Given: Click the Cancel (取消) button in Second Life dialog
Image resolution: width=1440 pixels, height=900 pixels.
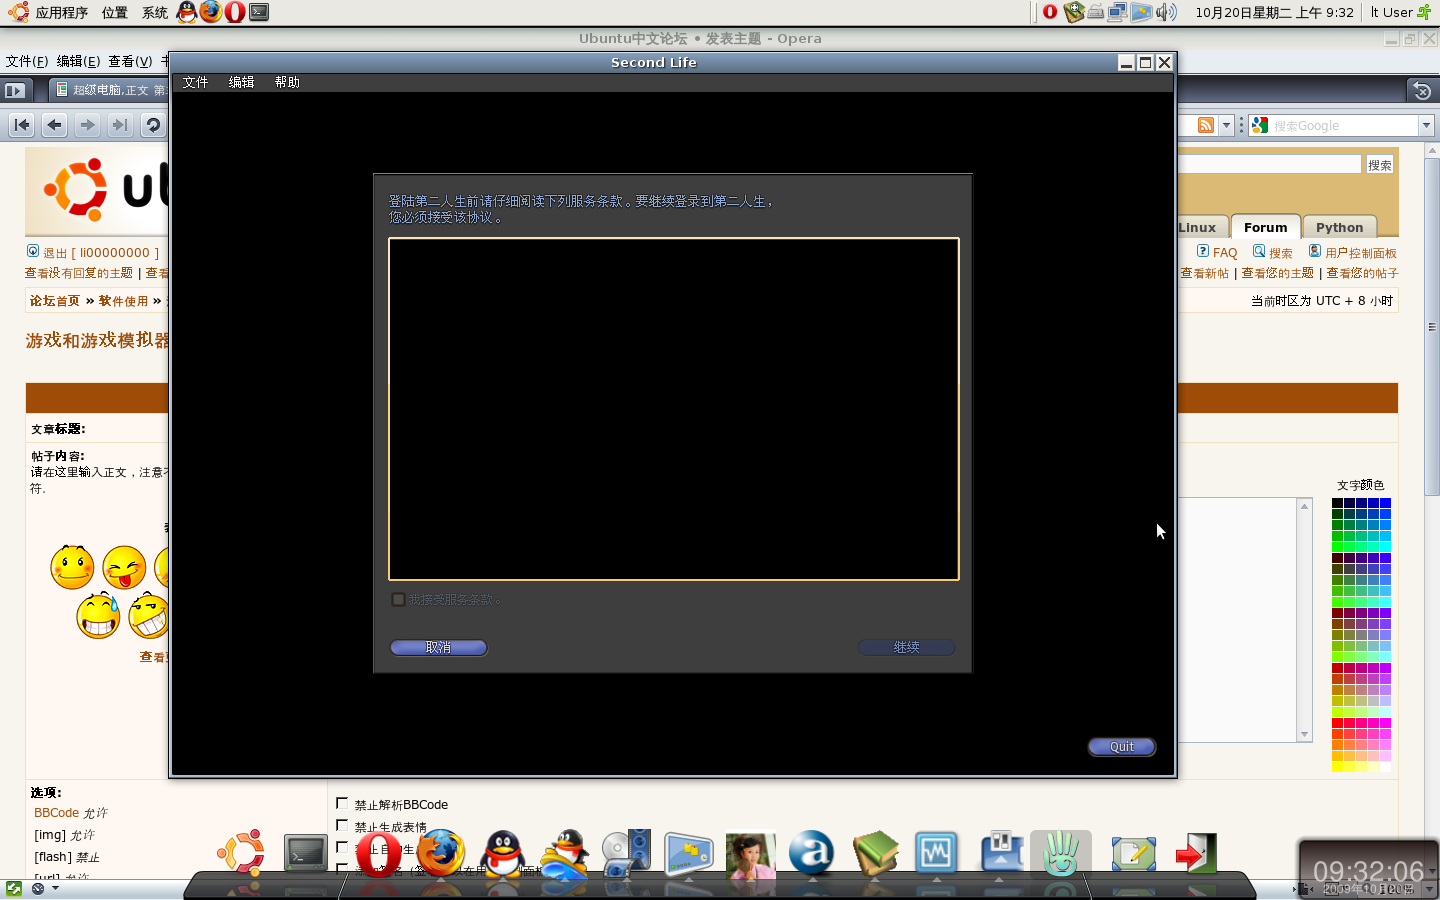Looking at the screenshot, I should coord(438,647).
